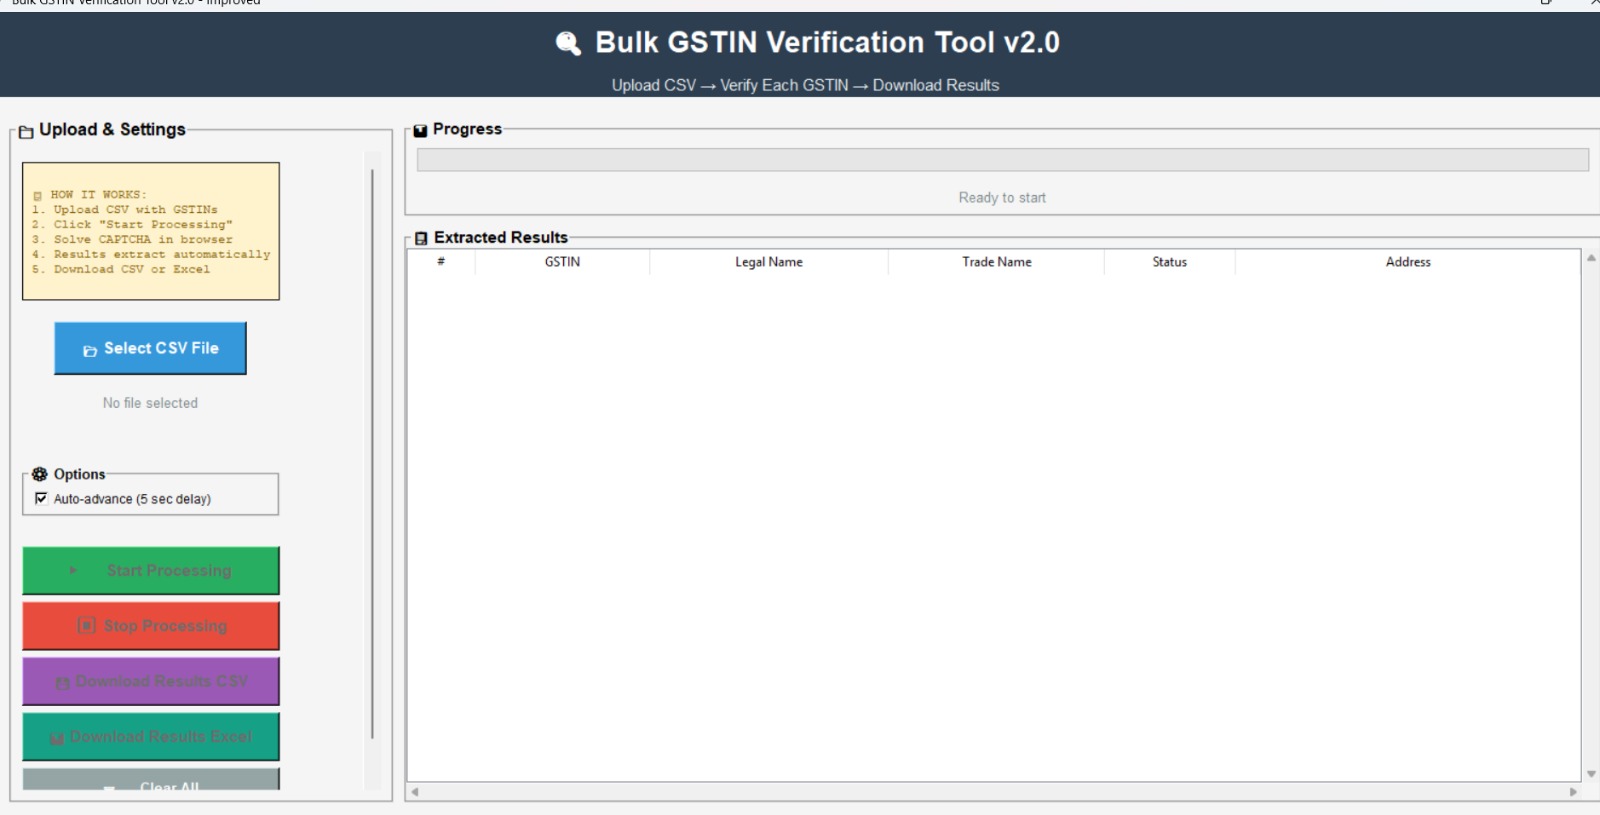Click the Status column header

(x=1169, y=262)
